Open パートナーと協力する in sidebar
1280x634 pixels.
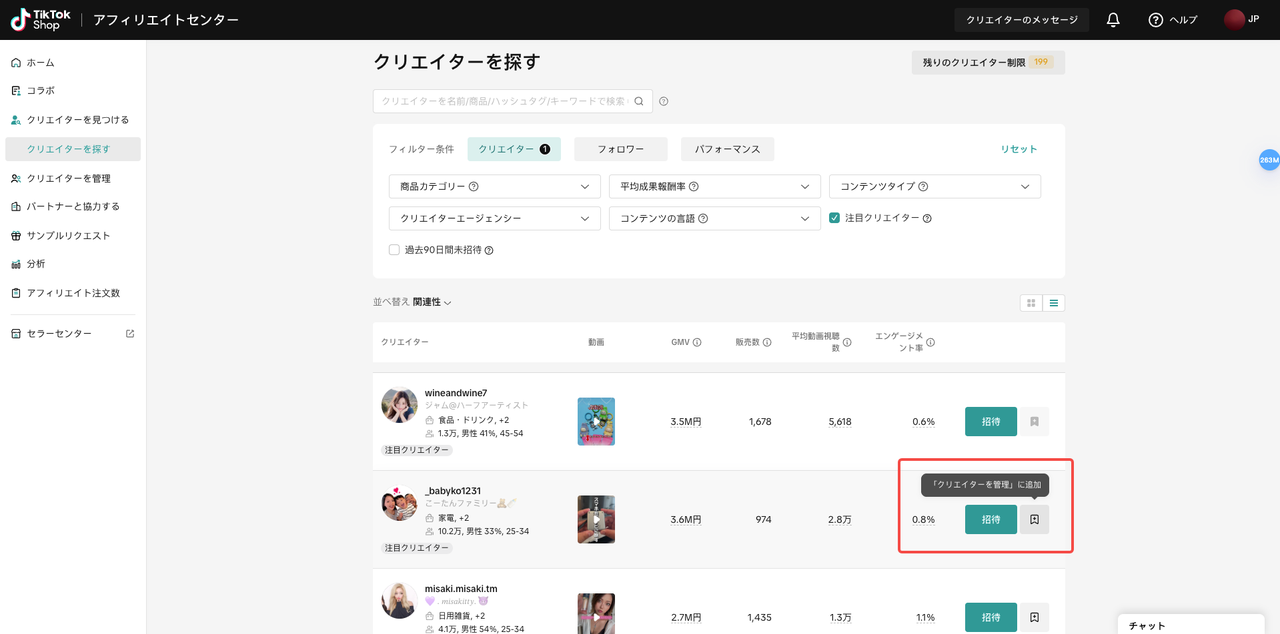tap(73, 207)
